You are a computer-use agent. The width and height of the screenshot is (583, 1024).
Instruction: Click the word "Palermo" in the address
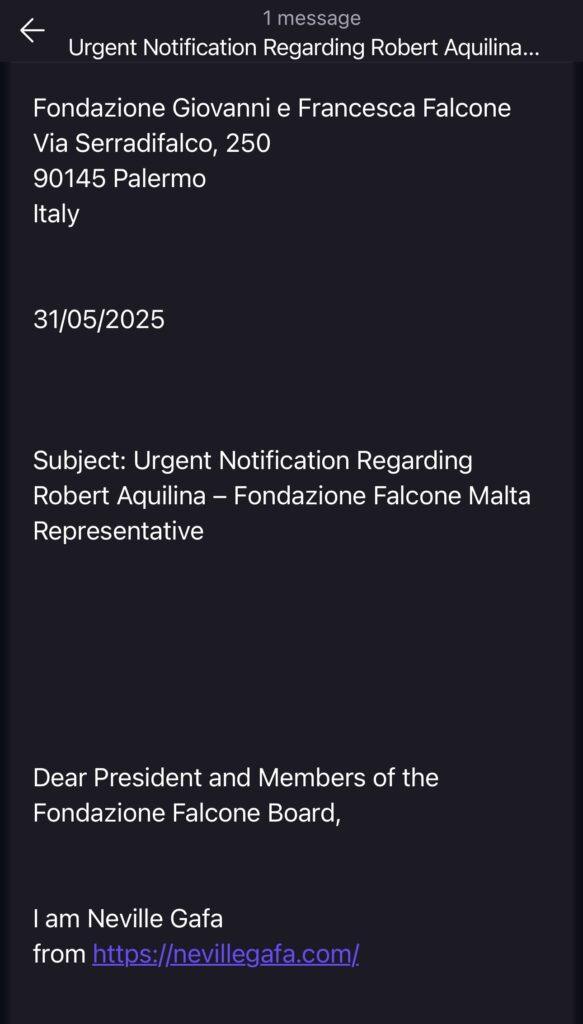(159, 178)
